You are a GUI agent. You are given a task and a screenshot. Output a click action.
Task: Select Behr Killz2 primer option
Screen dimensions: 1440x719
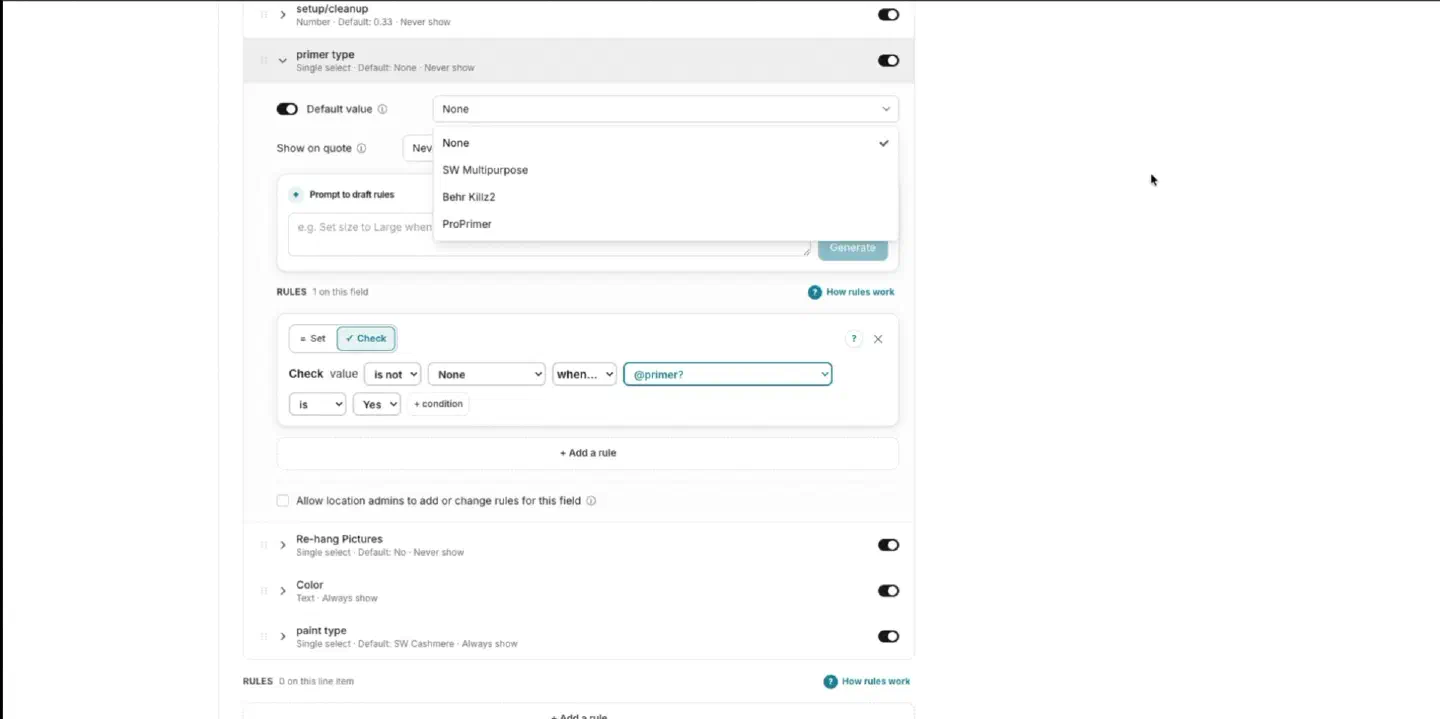[666, 197]
